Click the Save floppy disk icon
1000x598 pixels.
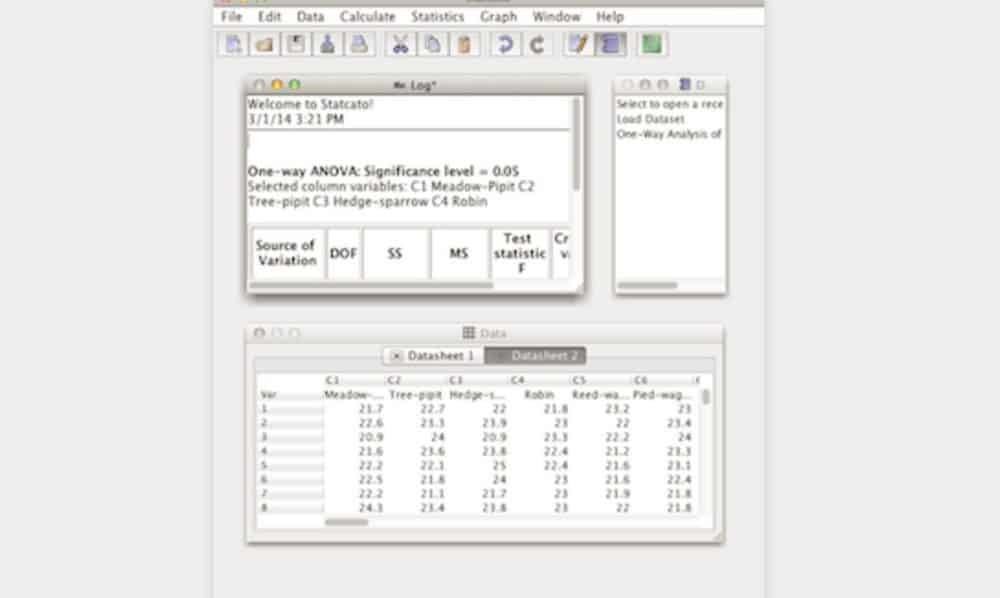296,44
